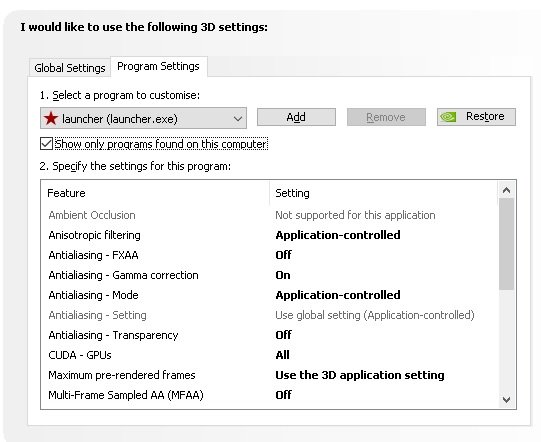Change Antialiasing - Transparency Off value
This screenshot has height=442, width=541.
[x=283, y=335]
